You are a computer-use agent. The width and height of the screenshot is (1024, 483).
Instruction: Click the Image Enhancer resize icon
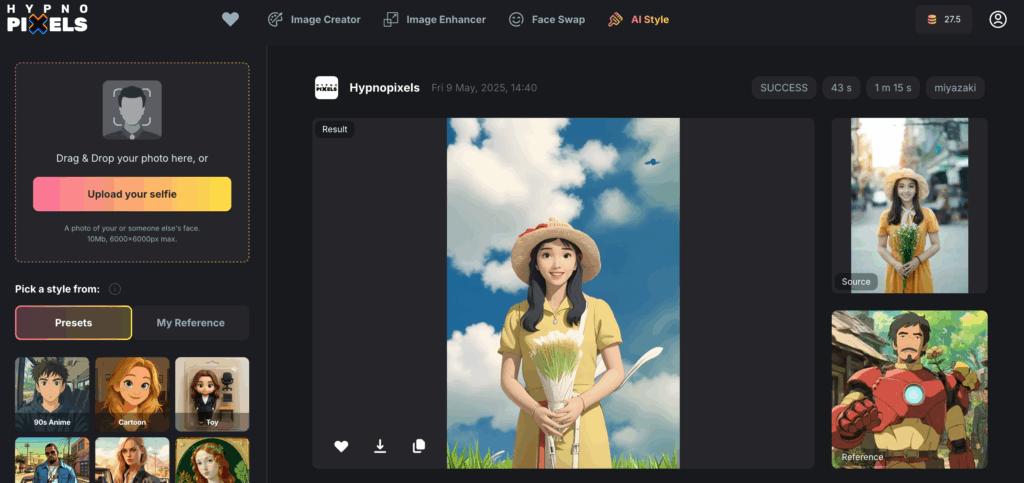click(x=391, y=20)
